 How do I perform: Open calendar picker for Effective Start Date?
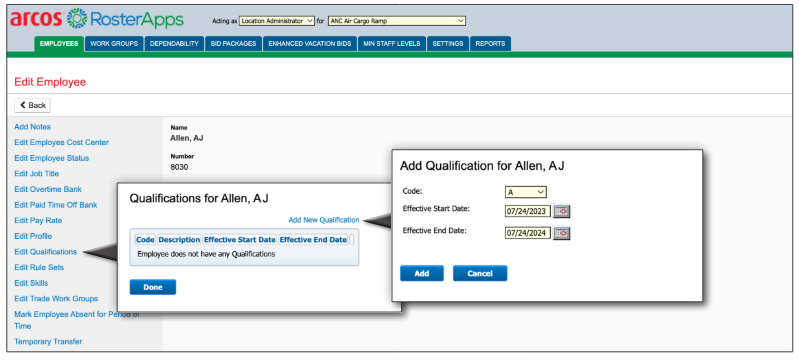[562, 211]
